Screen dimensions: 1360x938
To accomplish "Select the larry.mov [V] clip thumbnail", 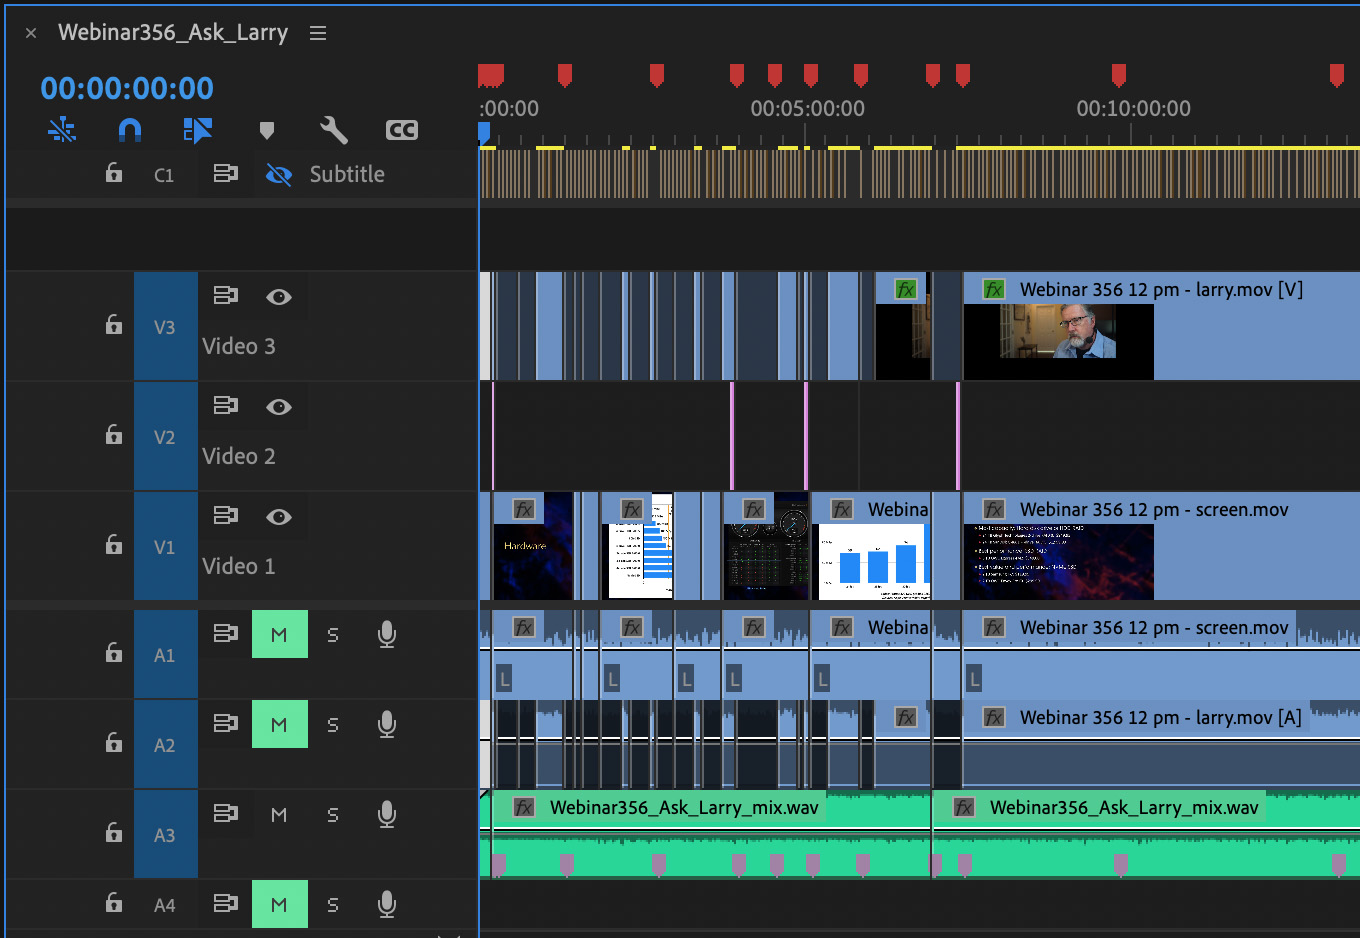I will click(1058, 340).
